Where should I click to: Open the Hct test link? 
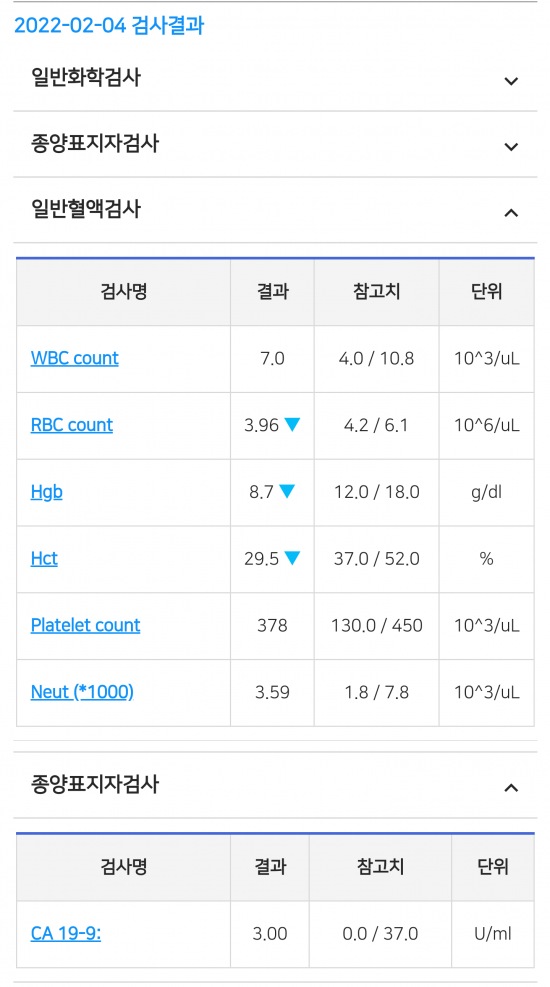pyautogui.click(x=44, y=558)
